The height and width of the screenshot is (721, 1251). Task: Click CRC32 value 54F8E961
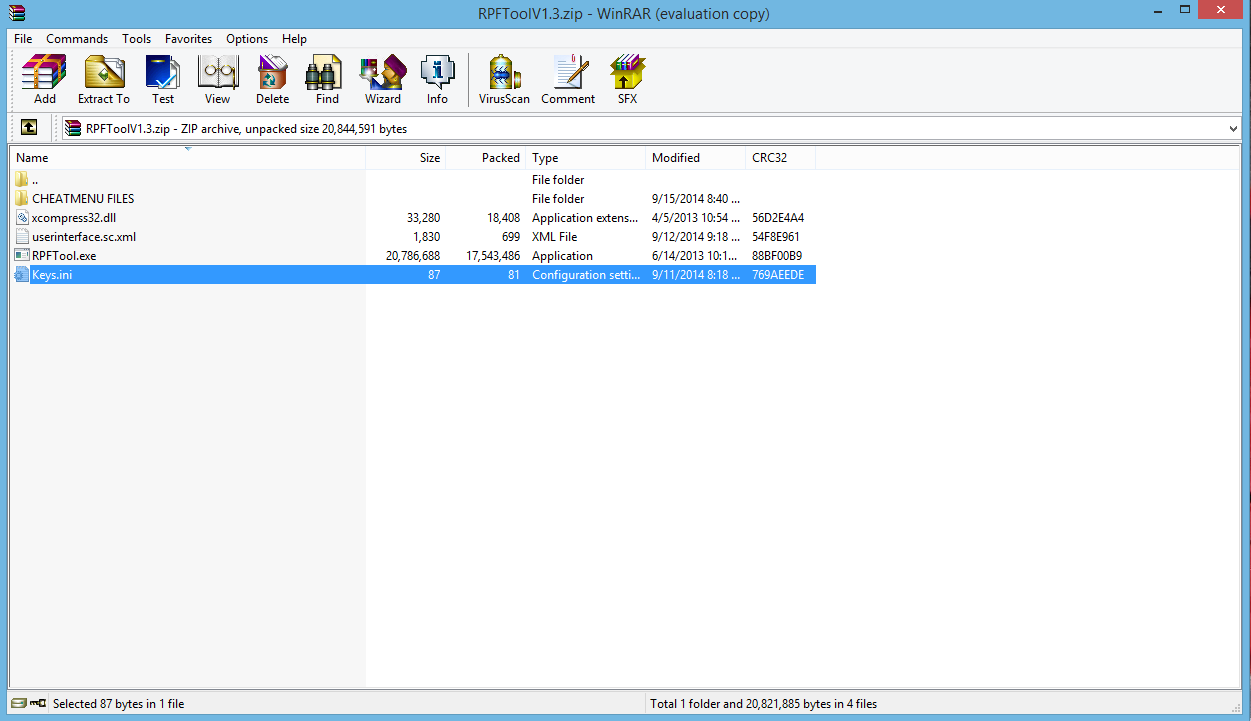tap(776, 237)
